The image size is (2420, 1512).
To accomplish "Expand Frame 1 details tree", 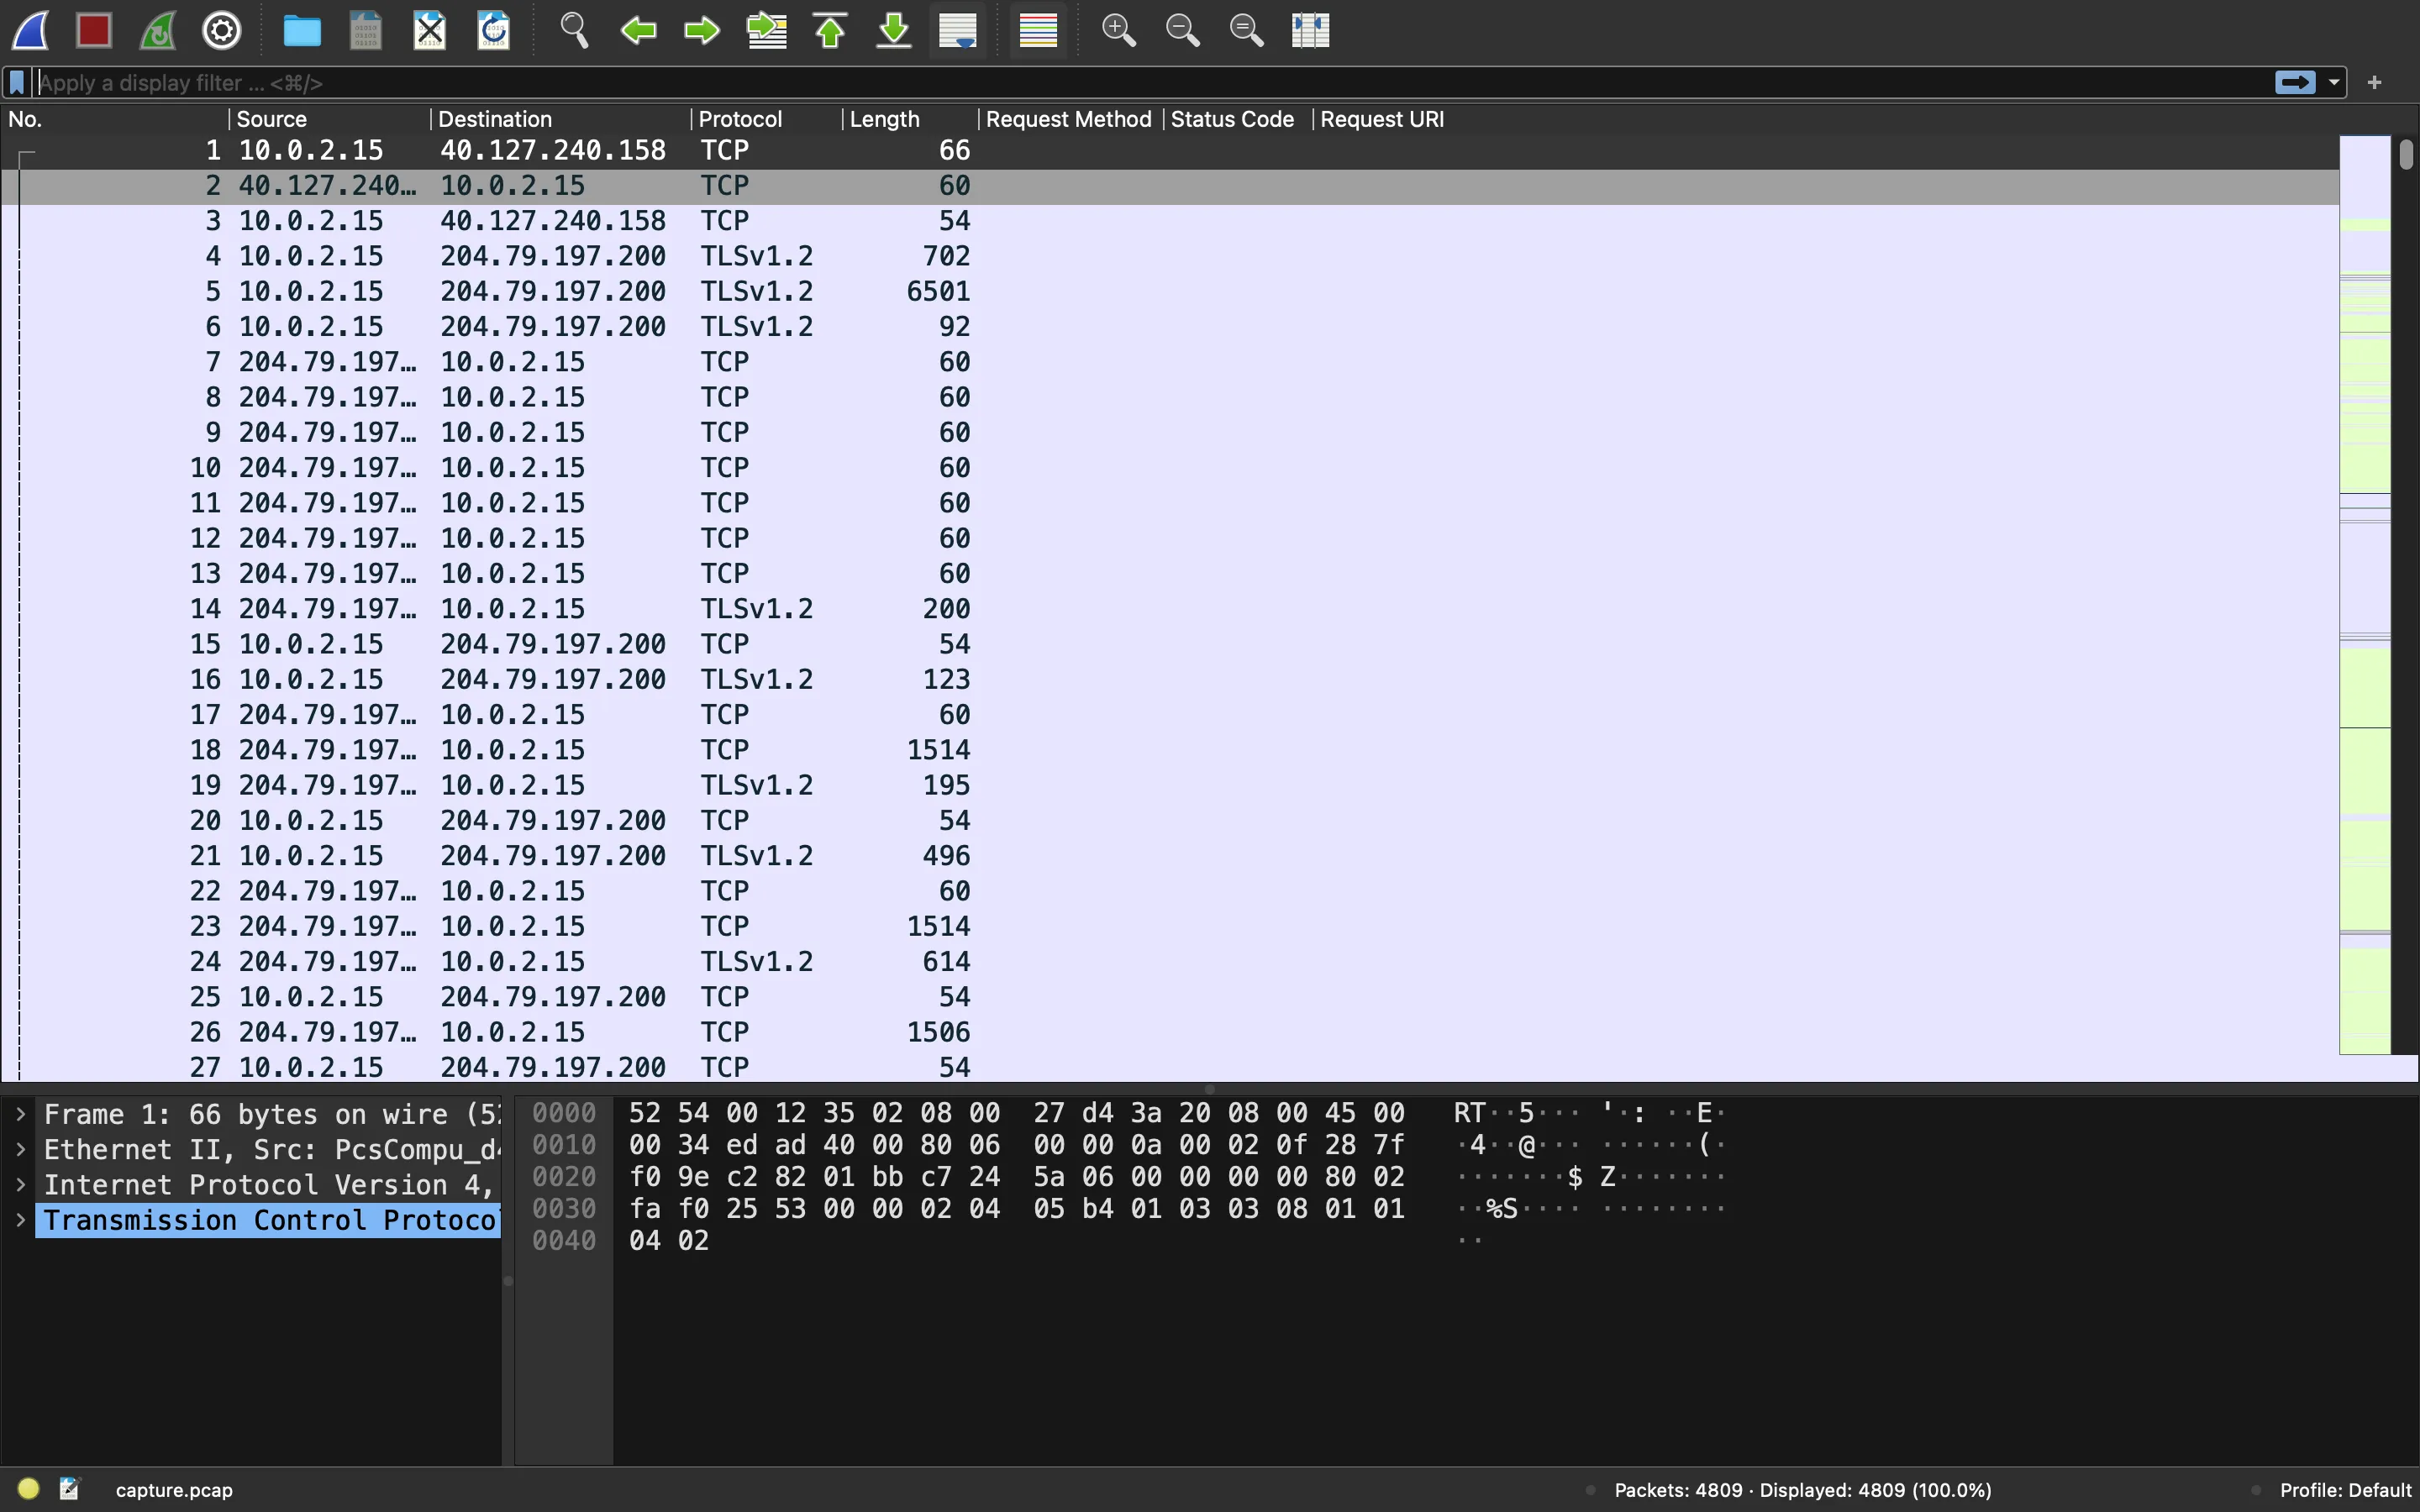I will pyautogui.click(x=20, y=1113).
